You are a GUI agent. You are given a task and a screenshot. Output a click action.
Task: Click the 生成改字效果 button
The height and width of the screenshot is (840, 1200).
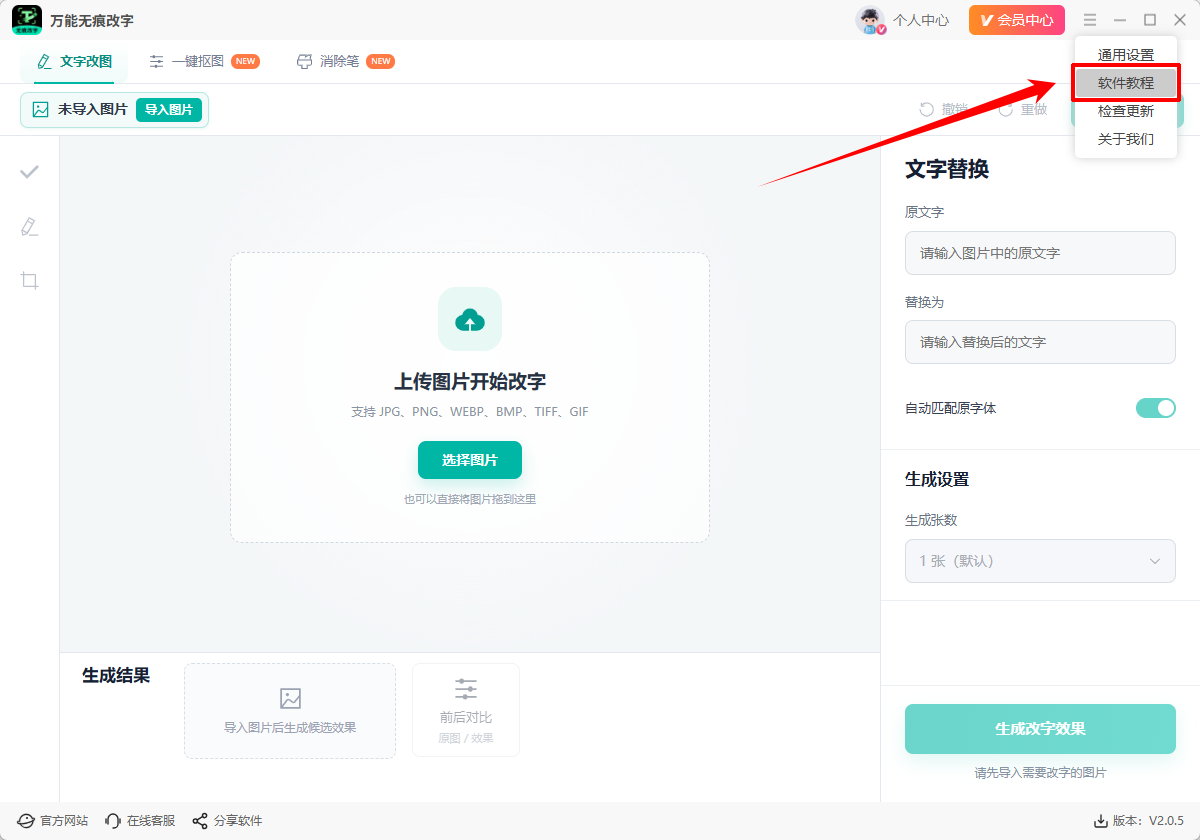pos(1040,729)
